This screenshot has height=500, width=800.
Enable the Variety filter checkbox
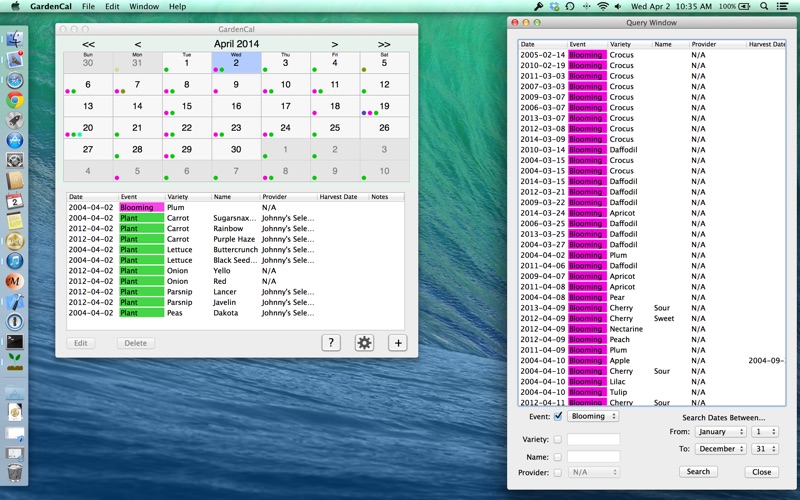point(558,439)
